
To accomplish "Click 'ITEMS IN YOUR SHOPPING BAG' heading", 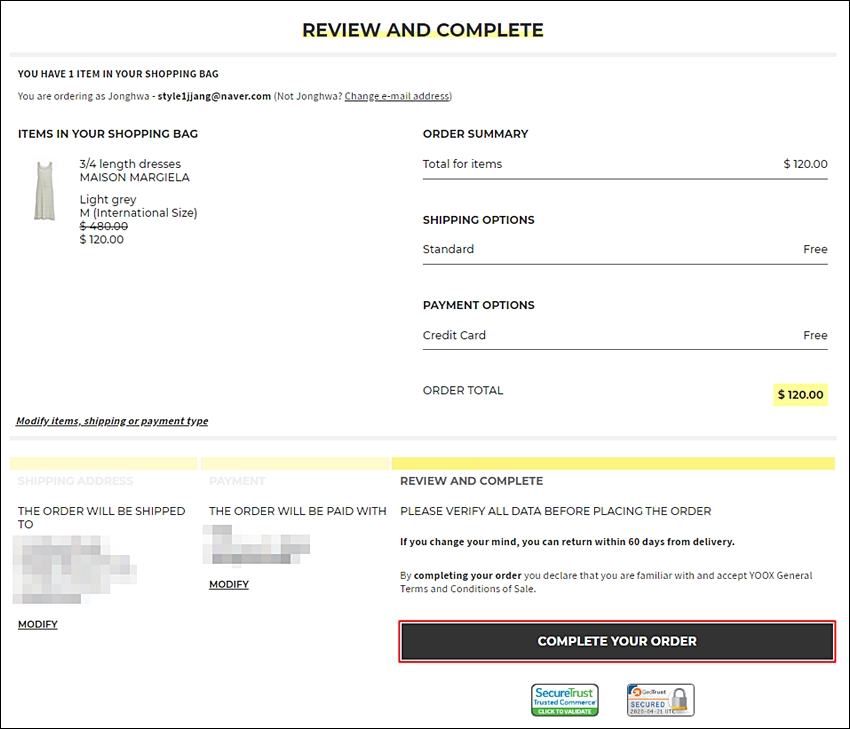I will click(108, 134).
